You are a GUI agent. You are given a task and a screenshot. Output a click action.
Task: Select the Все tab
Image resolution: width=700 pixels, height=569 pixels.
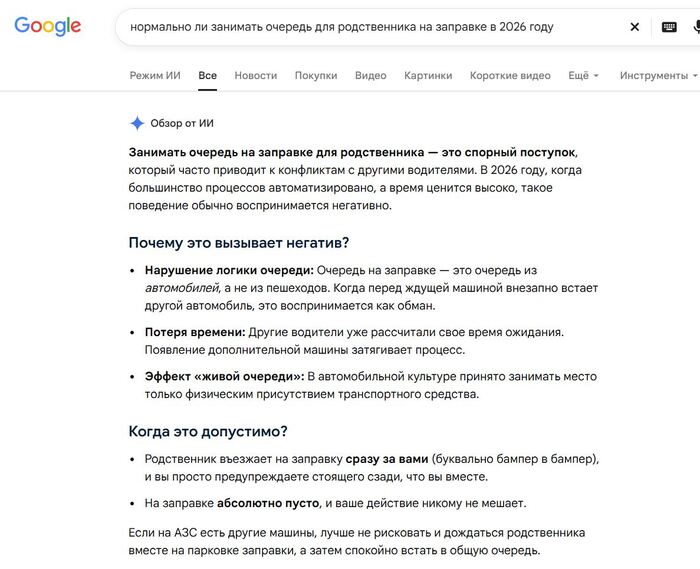click(x=208, y=75)
